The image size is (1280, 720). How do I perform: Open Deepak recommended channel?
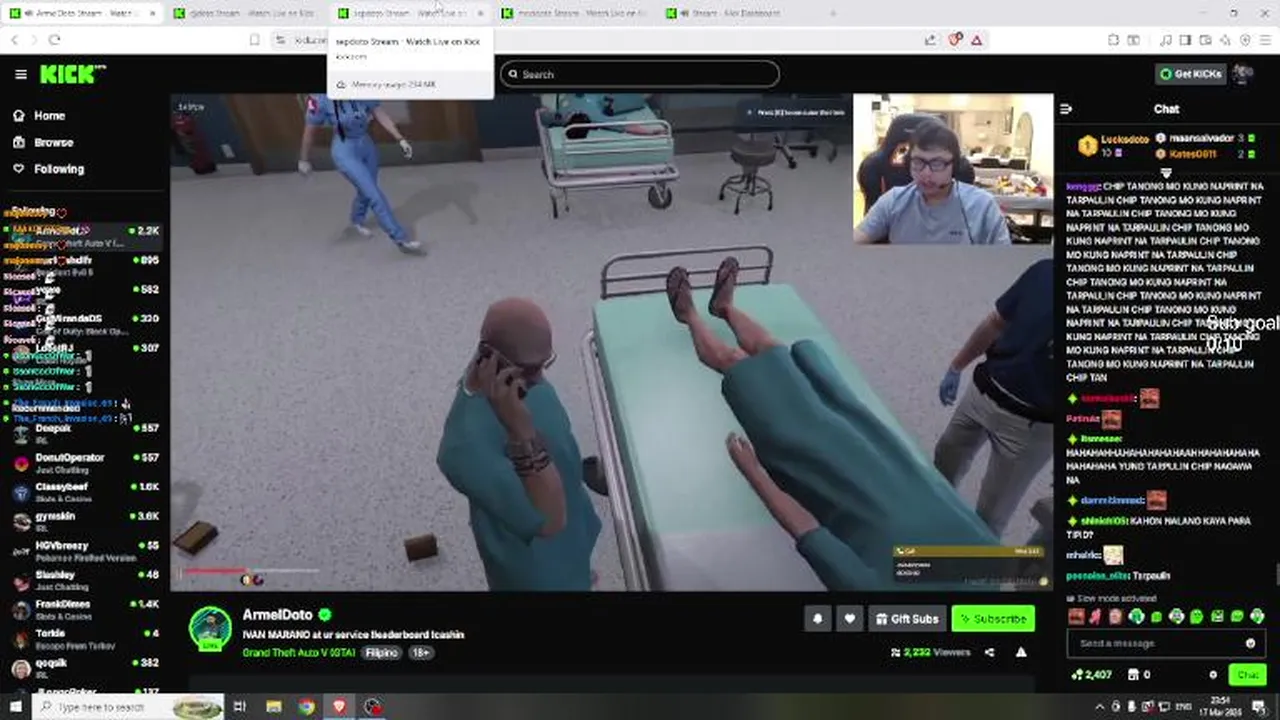pyautogui.click(x=85, y=433)
